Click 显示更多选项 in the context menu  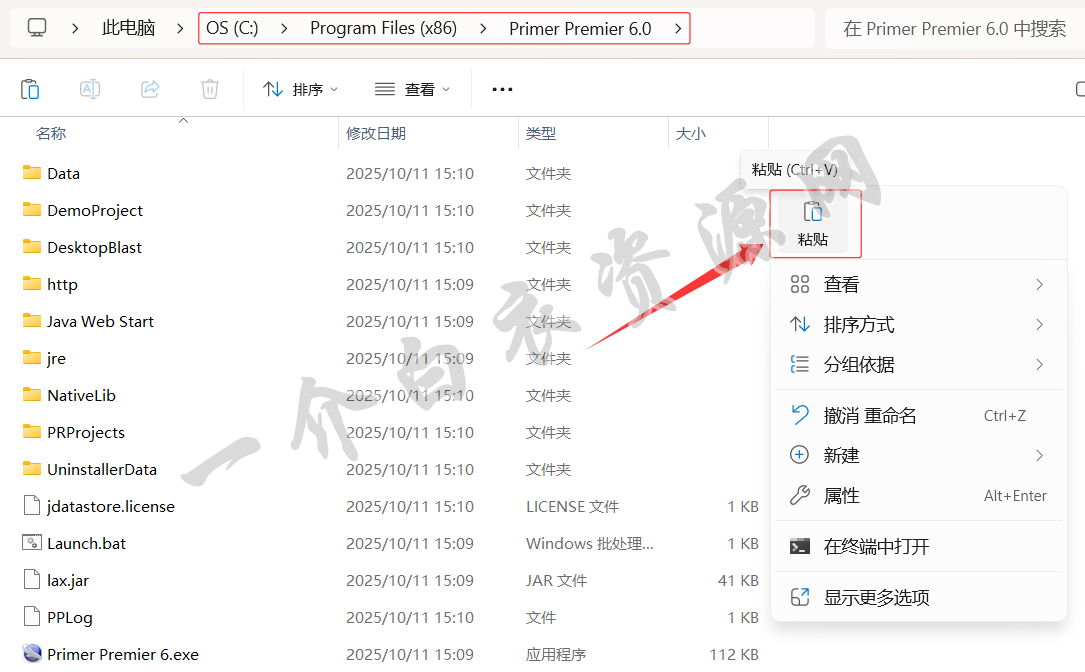[876, 597]
